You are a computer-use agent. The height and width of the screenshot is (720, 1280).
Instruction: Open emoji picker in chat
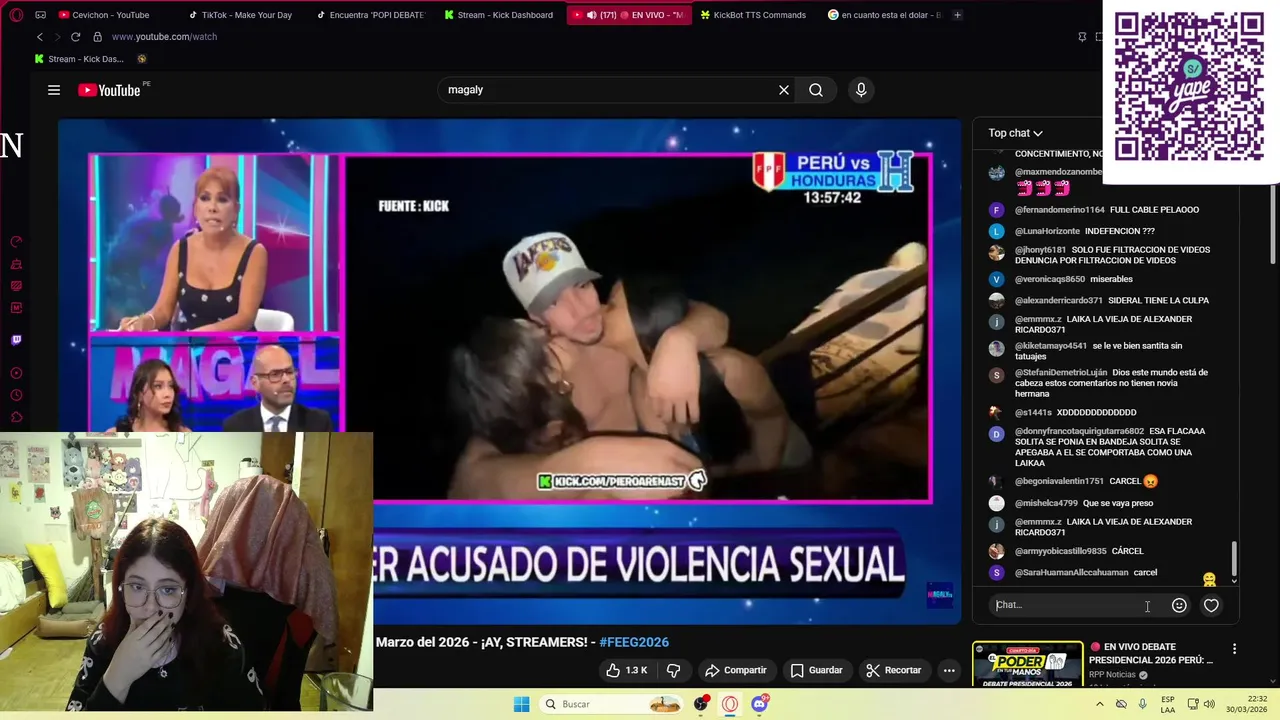pos(1179,605)
